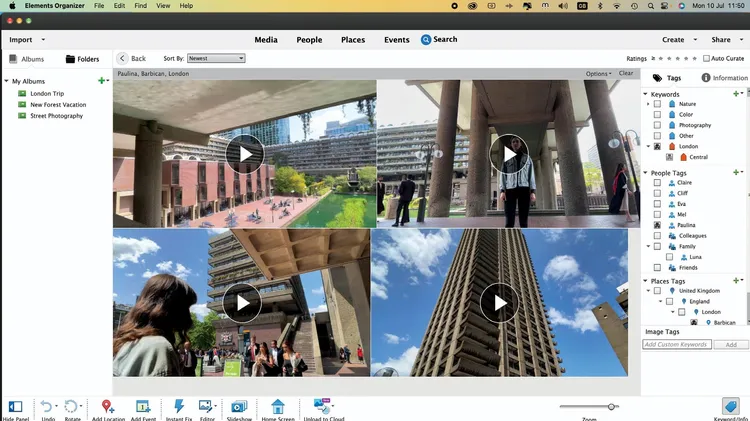Switch to the Places tab
Viewport: 750px width, 421px height.
tap(353, 40)
